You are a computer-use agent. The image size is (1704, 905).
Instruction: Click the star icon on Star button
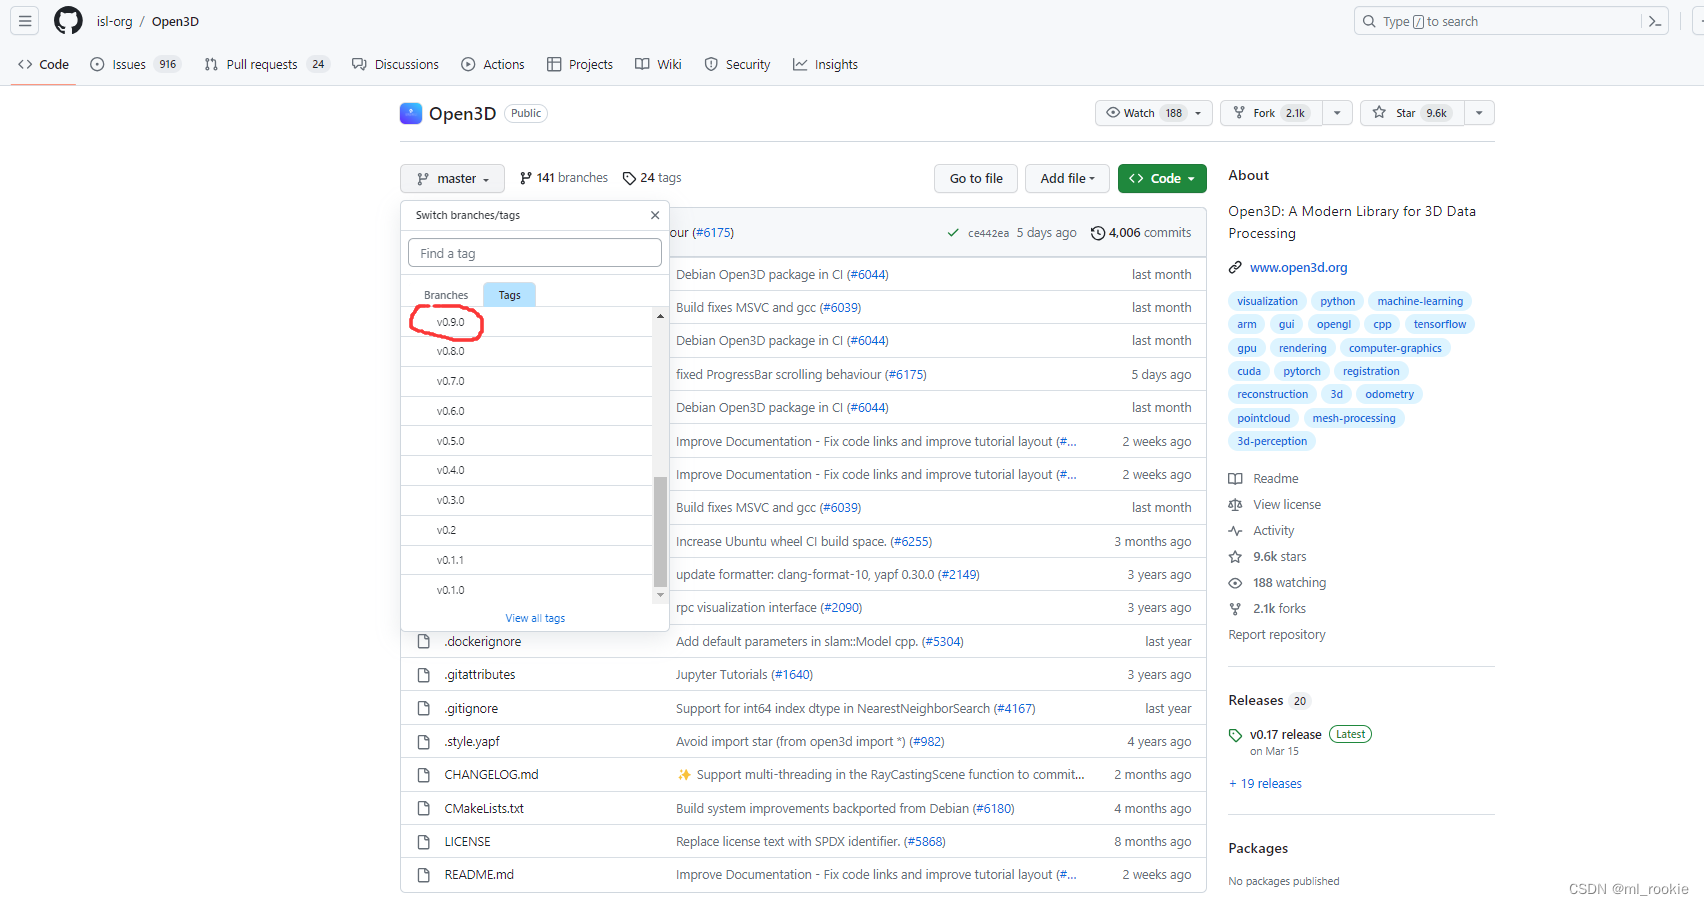tap(1379, 113)
